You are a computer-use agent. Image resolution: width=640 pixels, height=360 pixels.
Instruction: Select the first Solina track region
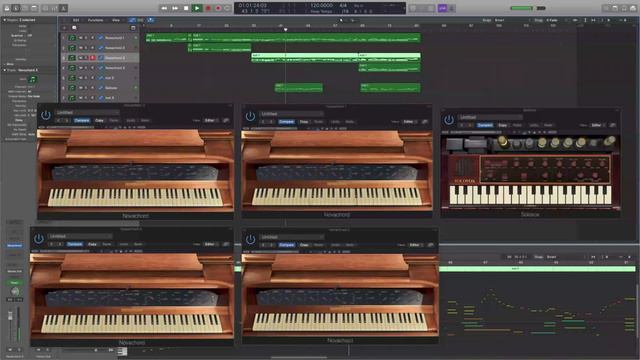(299, 88)
